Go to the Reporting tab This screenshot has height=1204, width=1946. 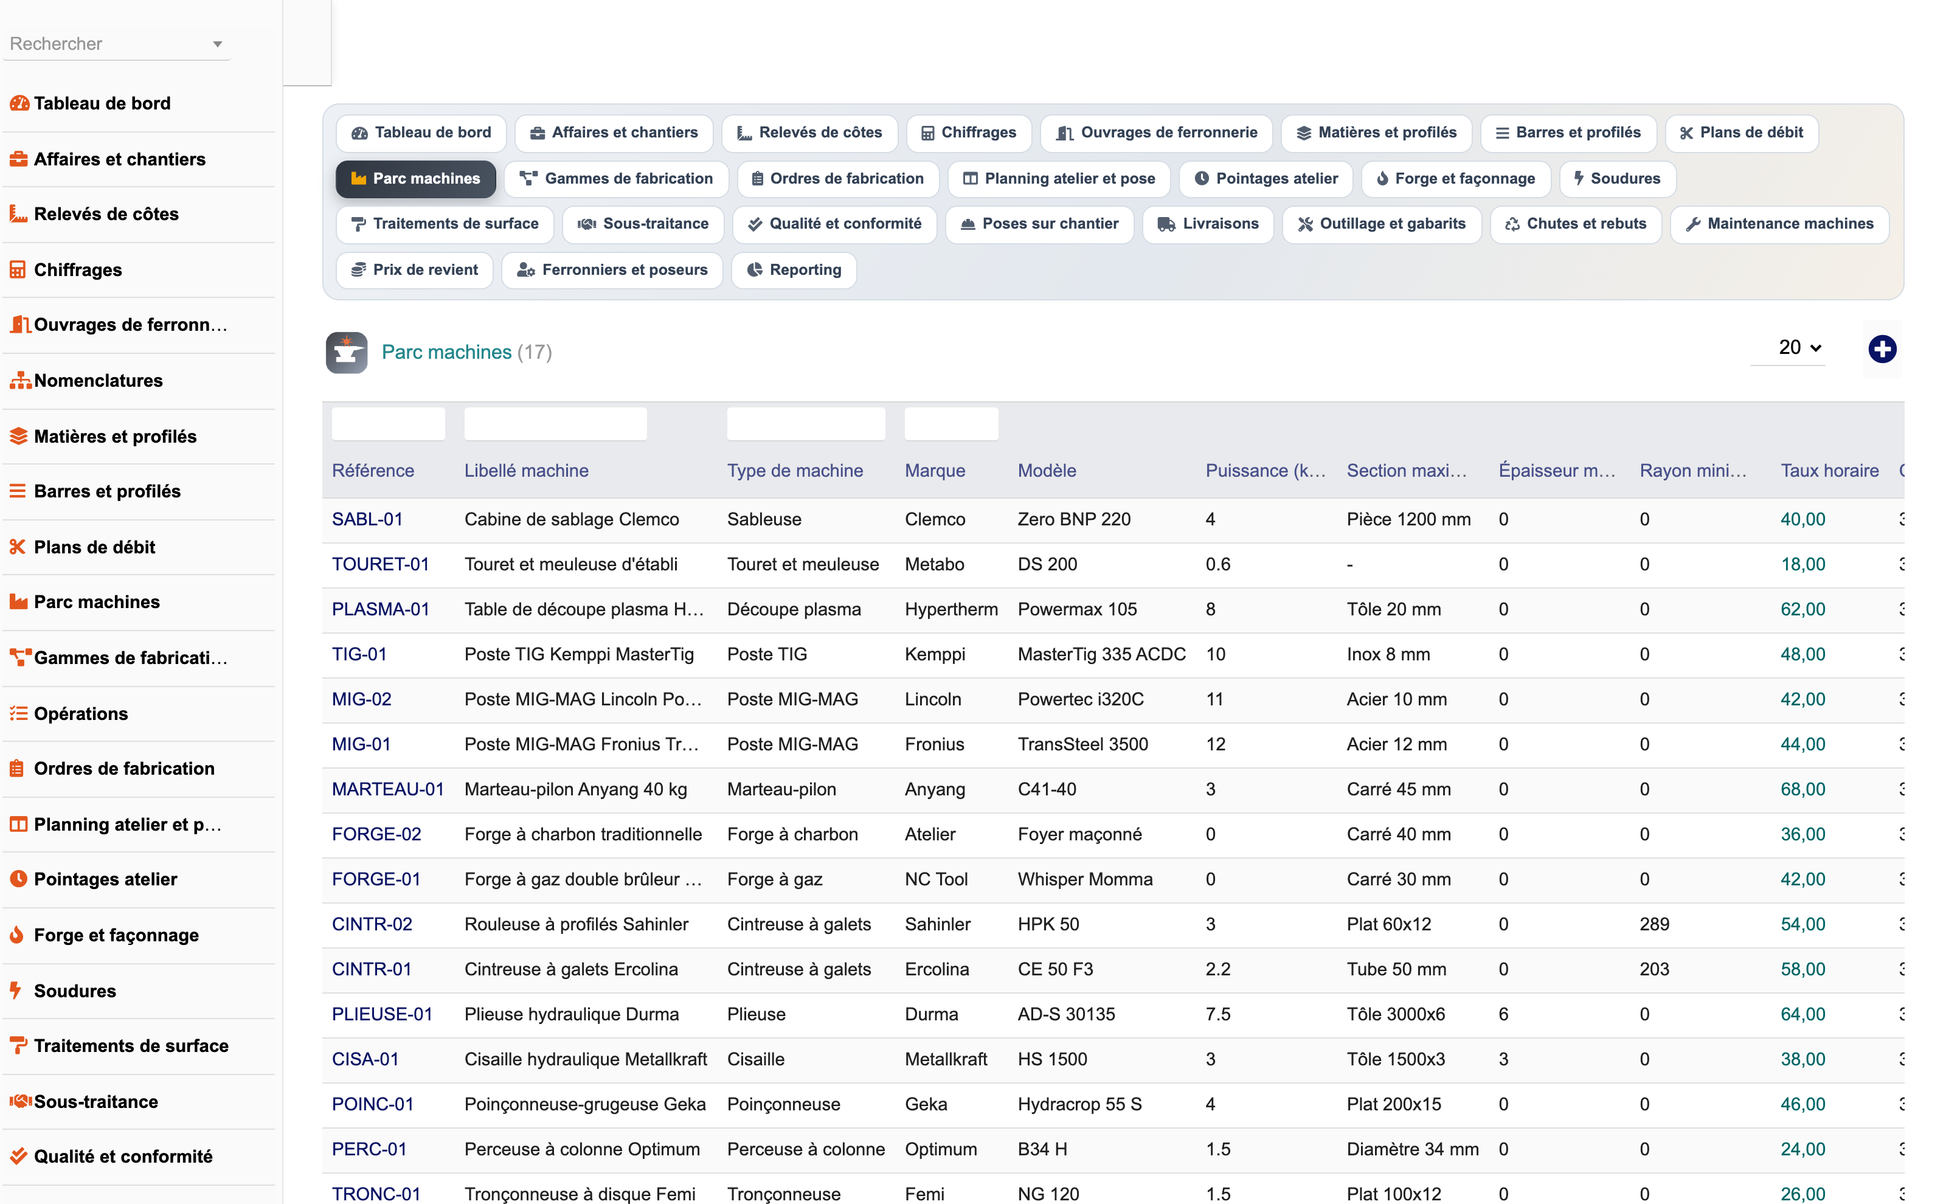coord(794,270)
